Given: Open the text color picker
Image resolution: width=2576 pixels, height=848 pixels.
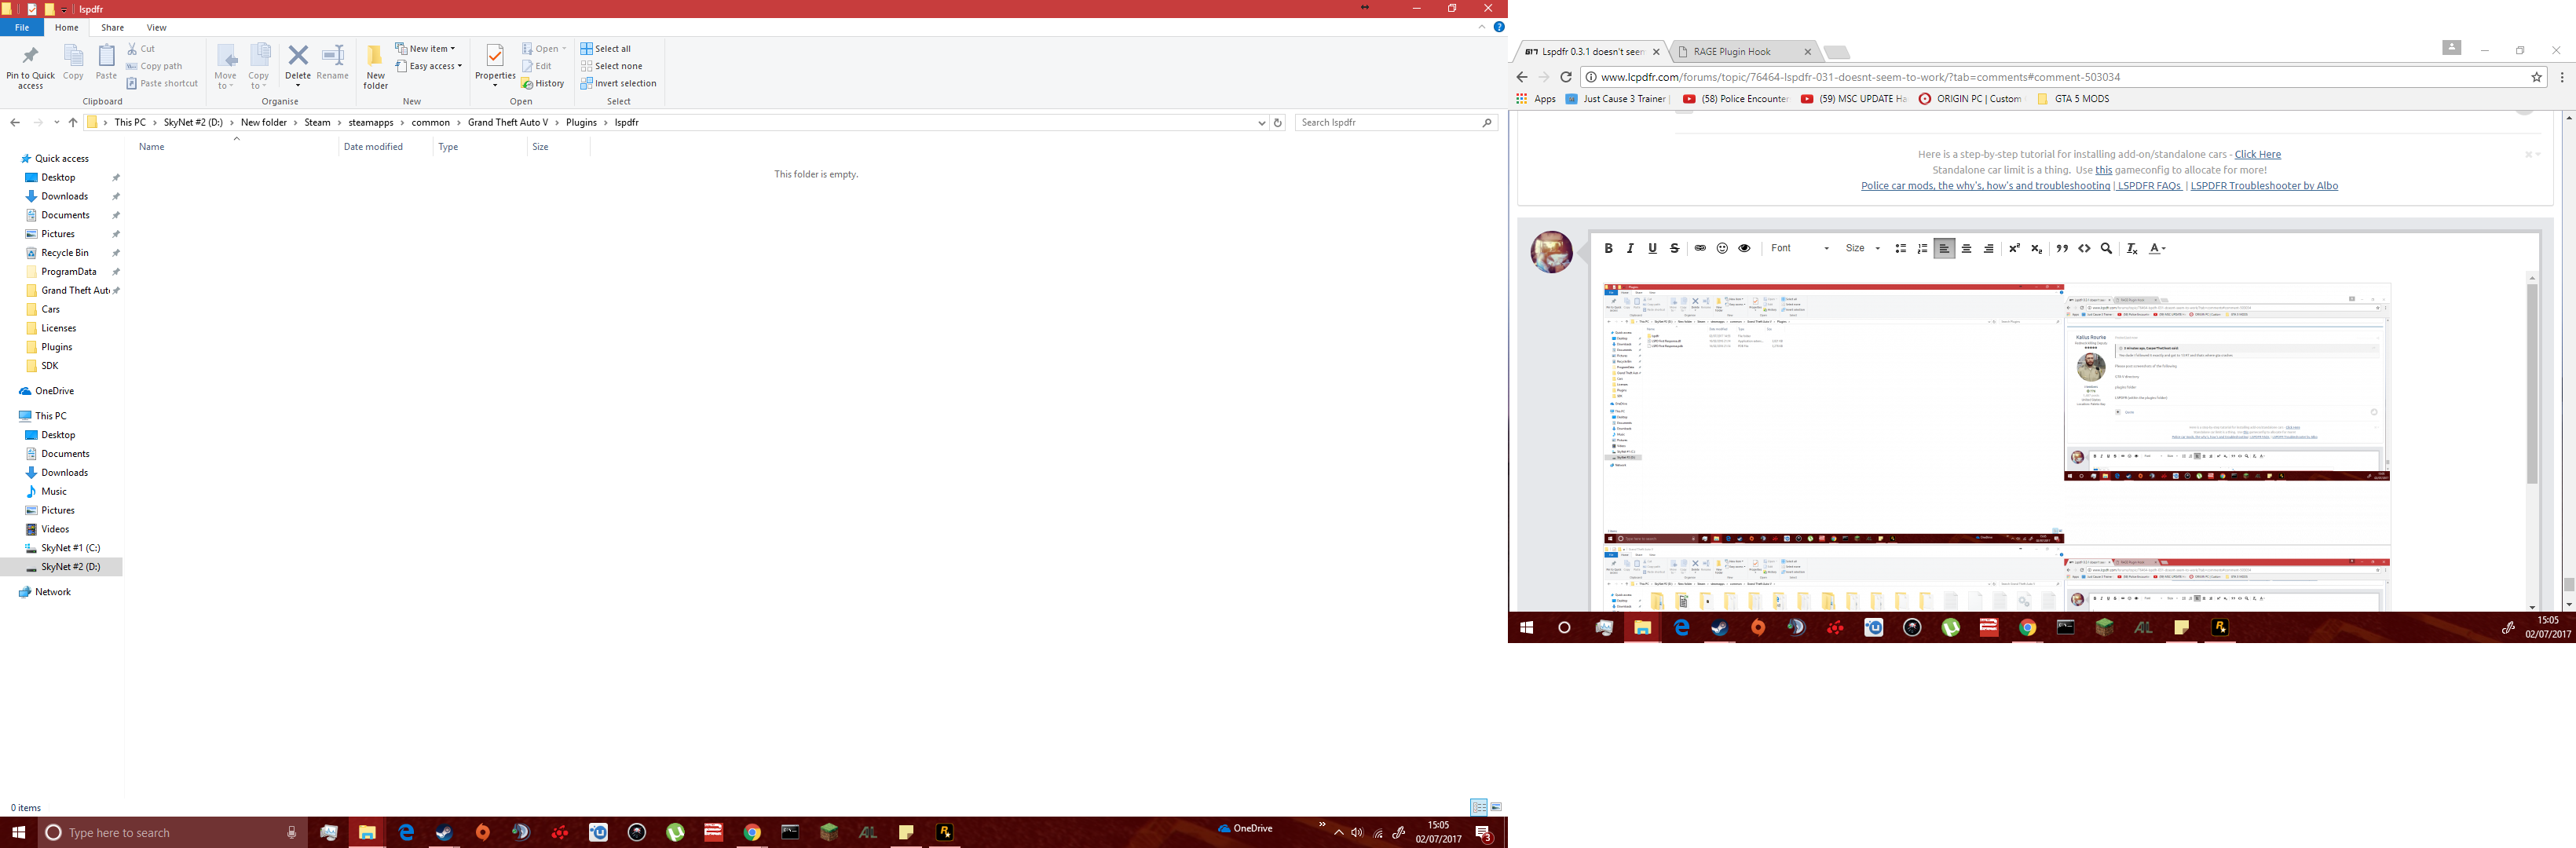Looking at the screenshot, I should 2157,249.
